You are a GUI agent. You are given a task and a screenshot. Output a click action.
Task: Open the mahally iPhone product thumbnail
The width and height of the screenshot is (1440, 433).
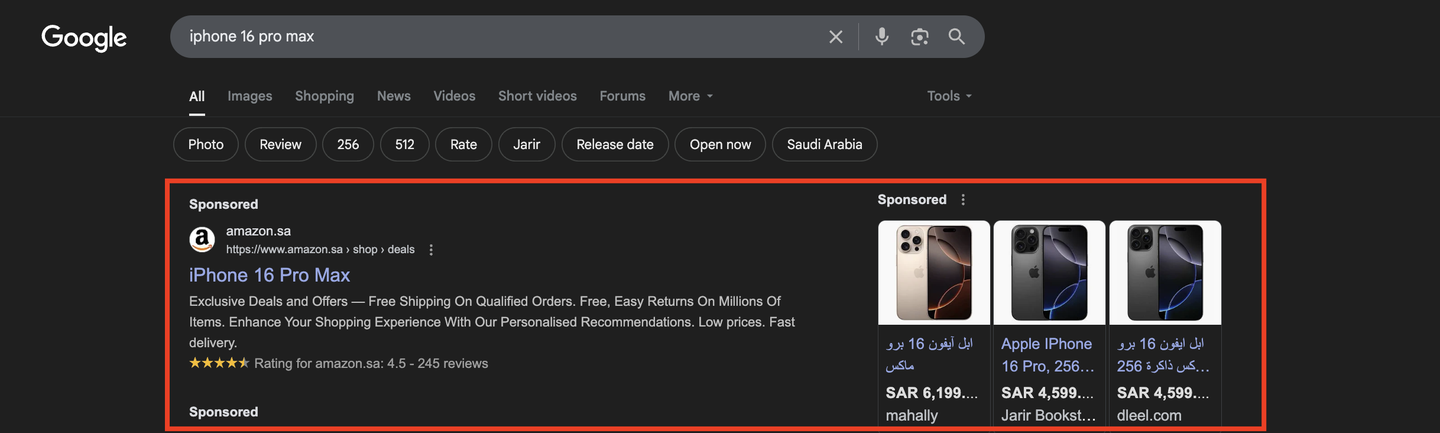pyautogui.click(x=934, y=272)
